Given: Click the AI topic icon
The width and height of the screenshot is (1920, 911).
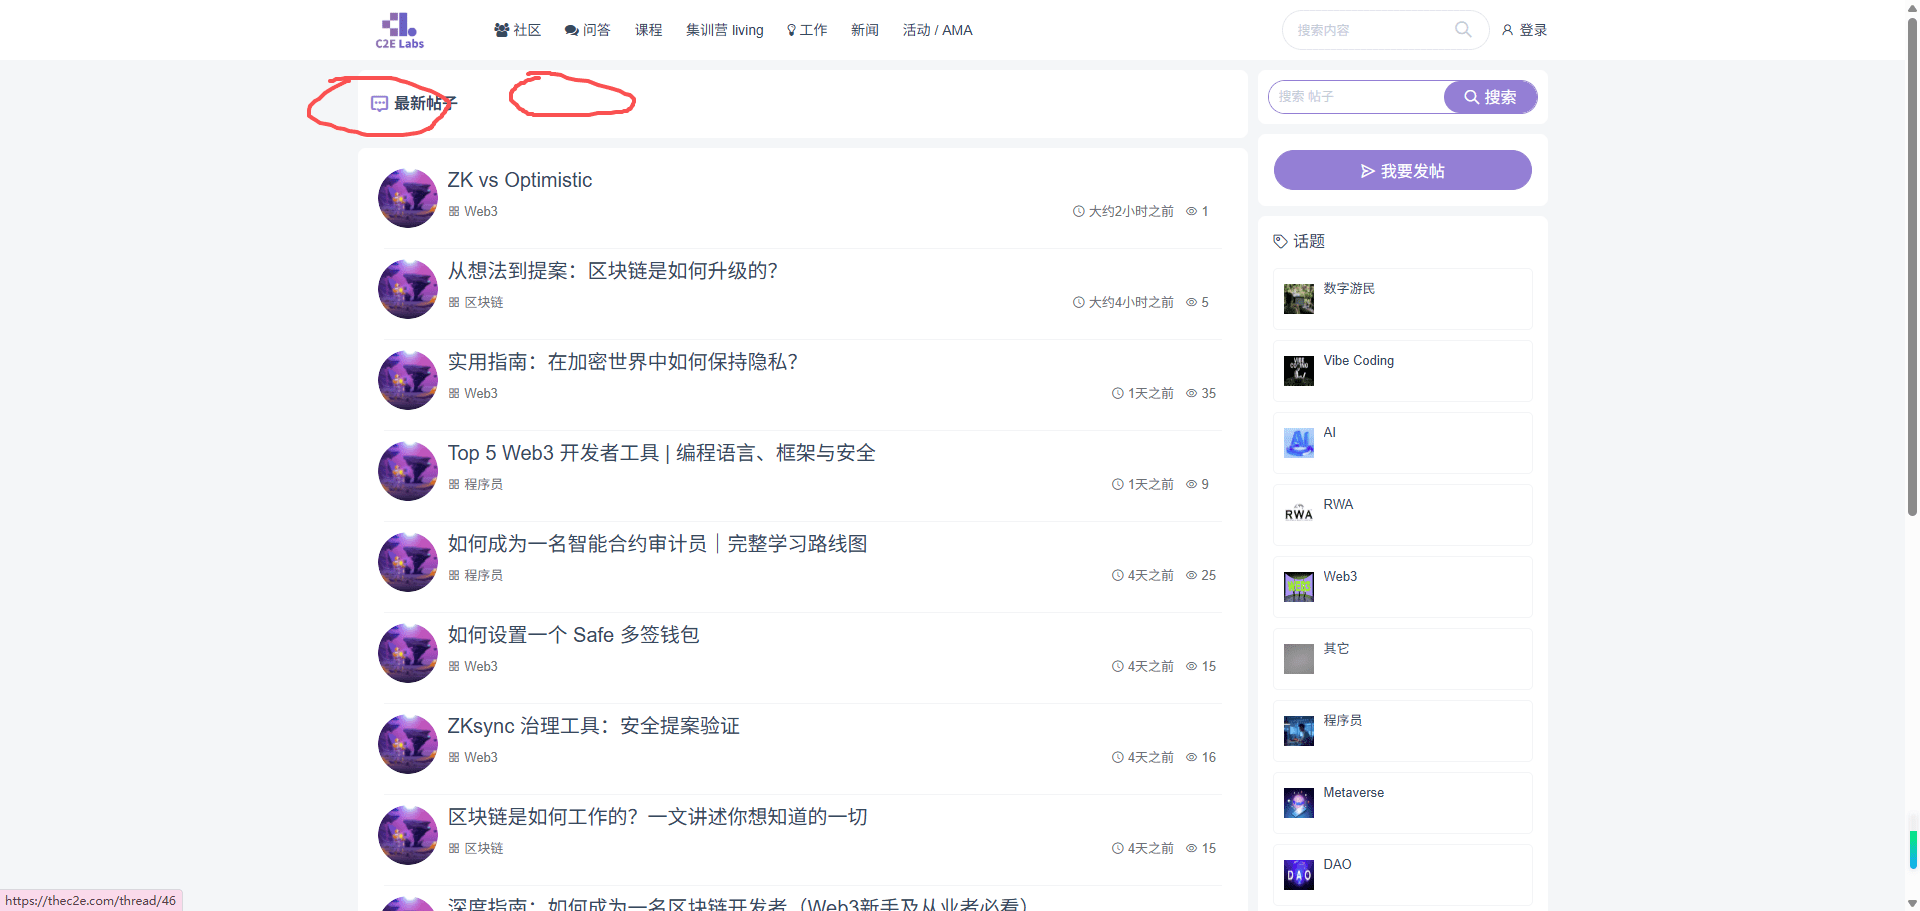Looking at the screenshot, I should point(1298,443).
